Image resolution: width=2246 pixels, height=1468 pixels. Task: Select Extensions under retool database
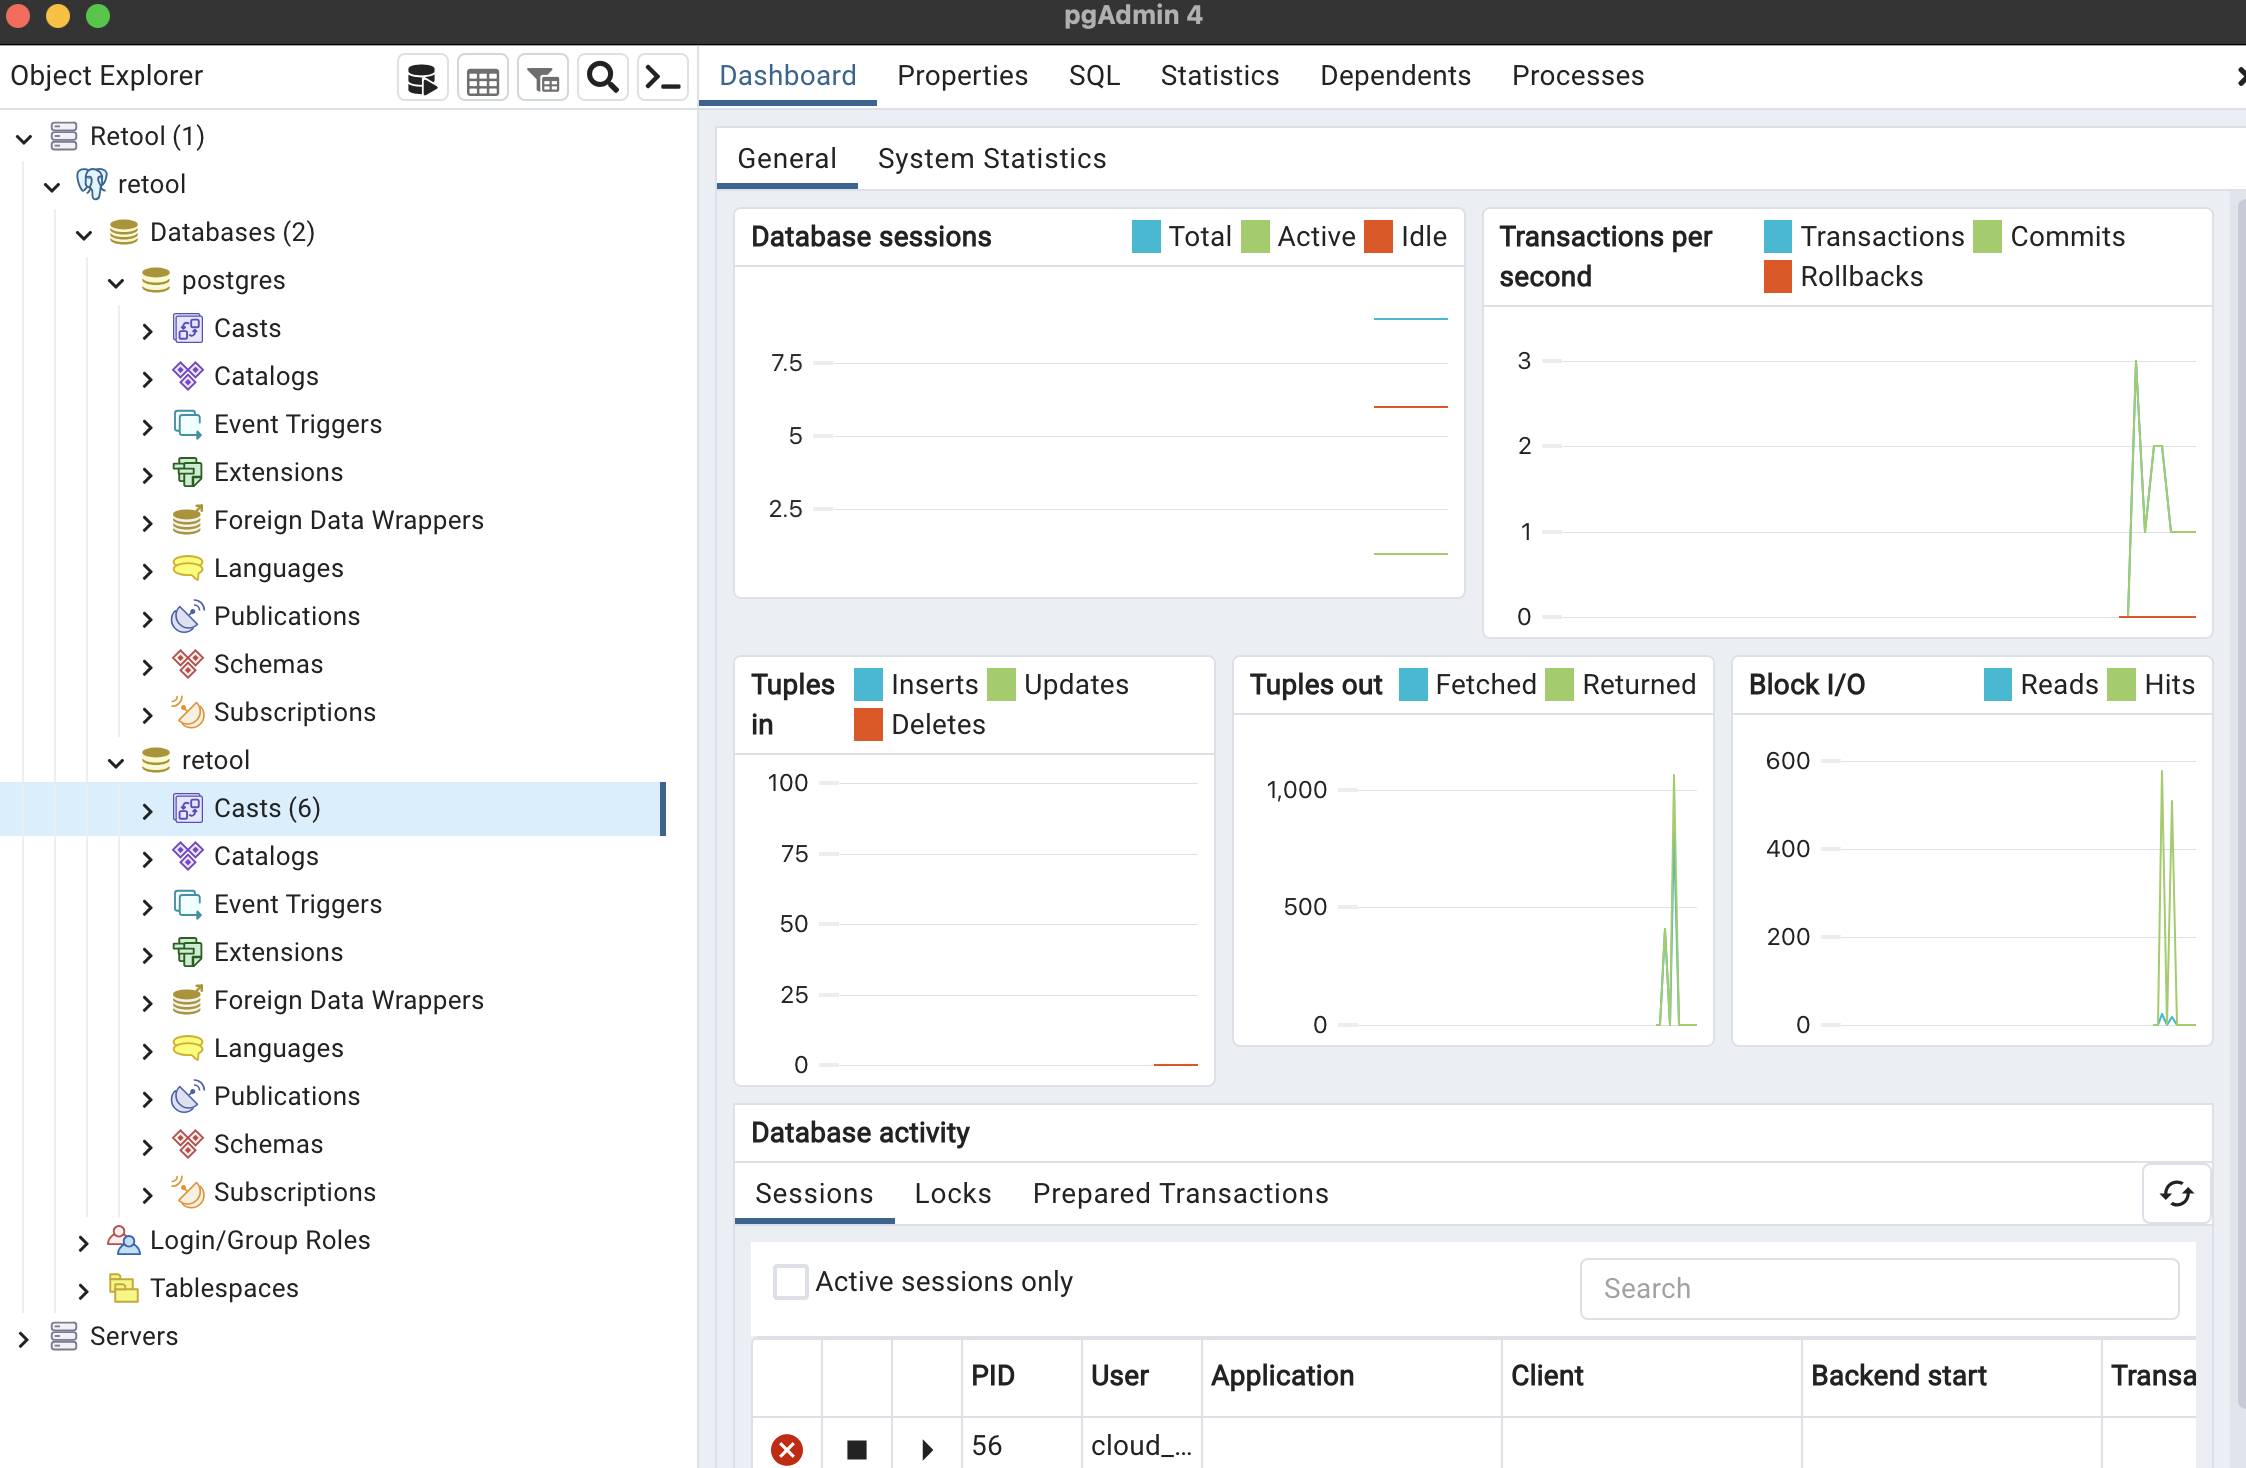point(278,952)
